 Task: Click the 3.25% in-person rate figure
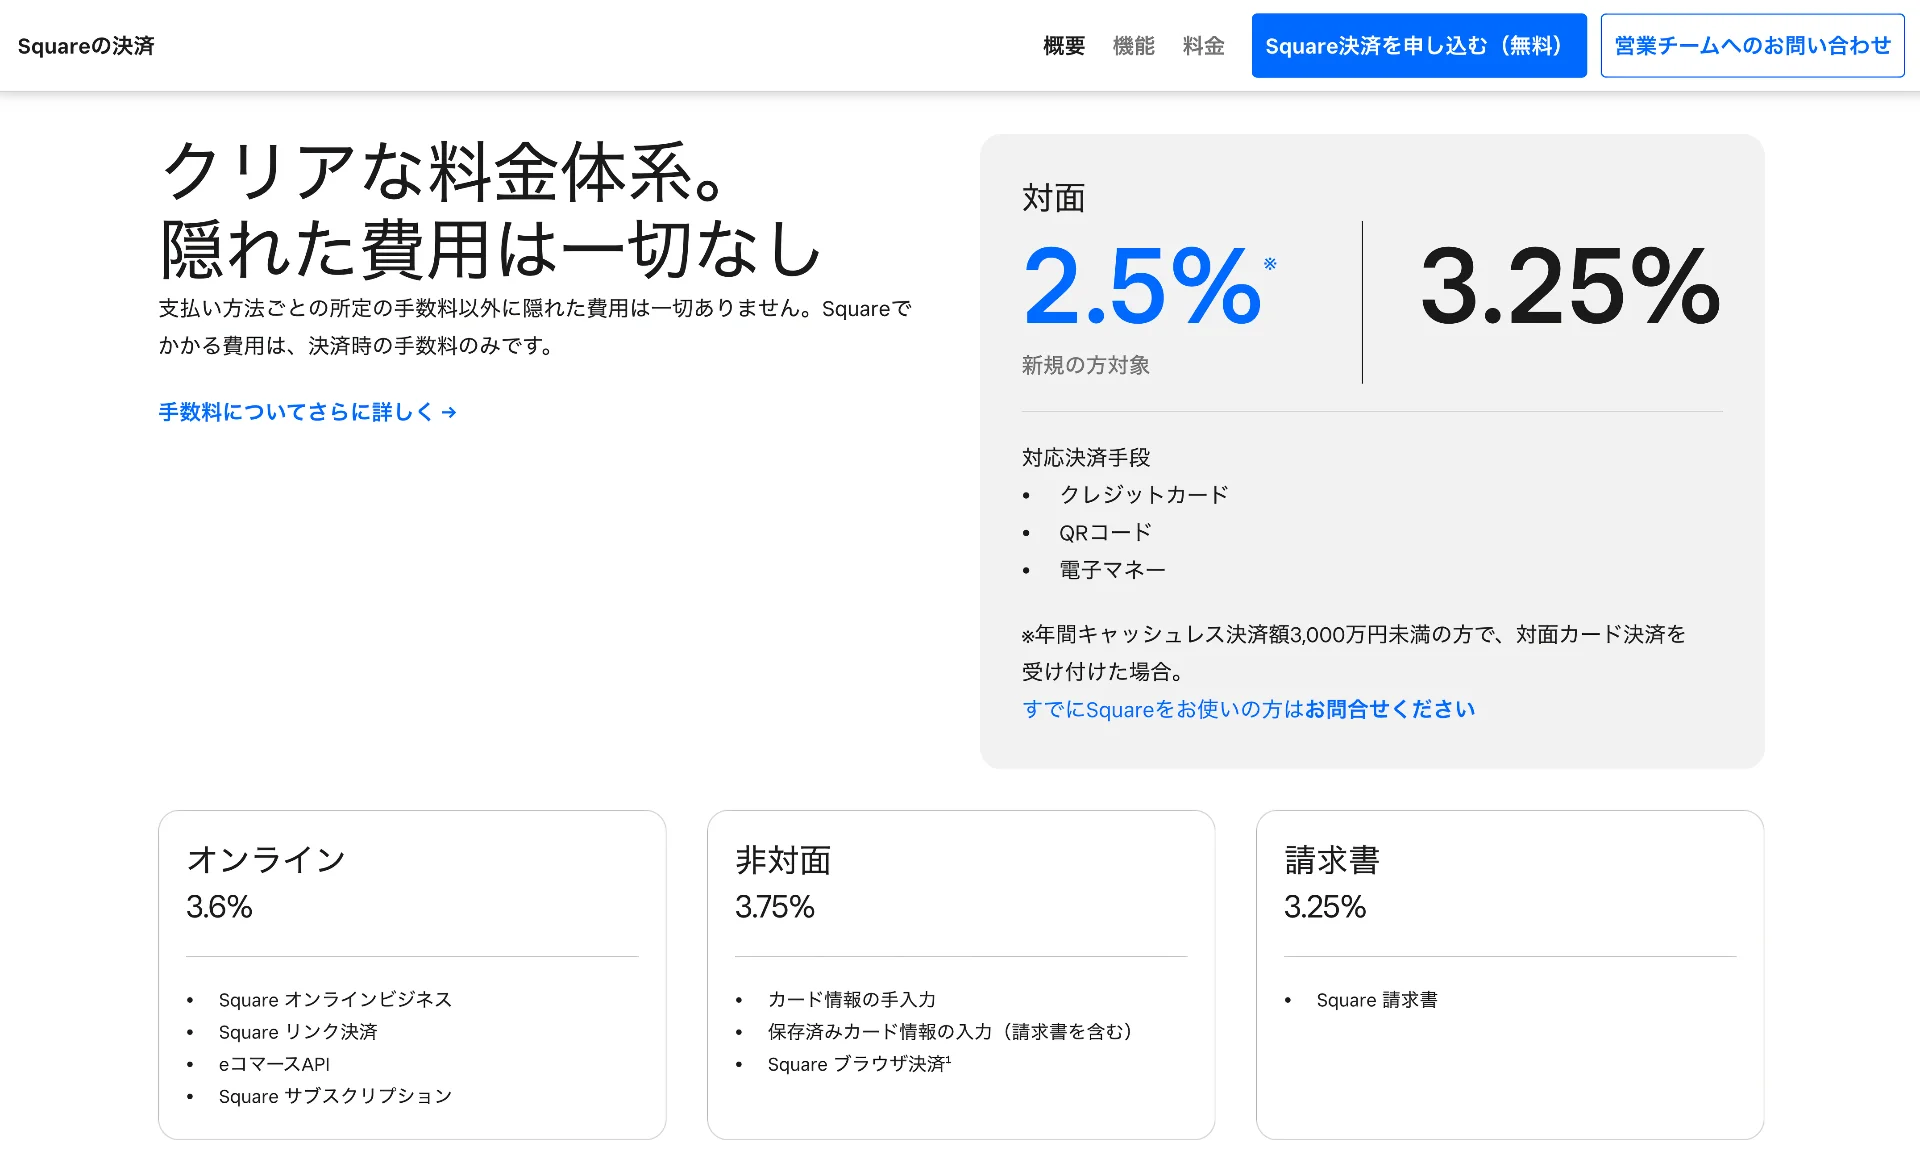pyautogui.click(x=1570, y=288)
